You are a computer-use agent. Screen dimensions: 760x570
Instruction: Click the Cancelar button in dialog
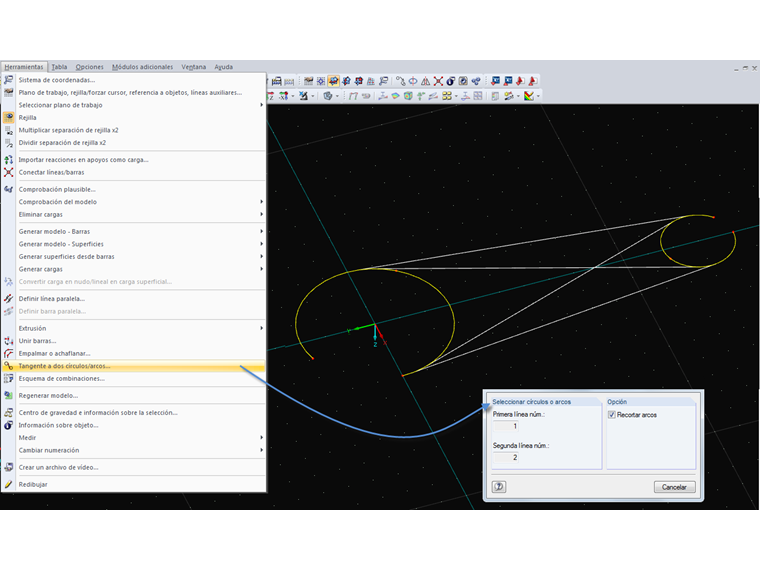(674, 487)
